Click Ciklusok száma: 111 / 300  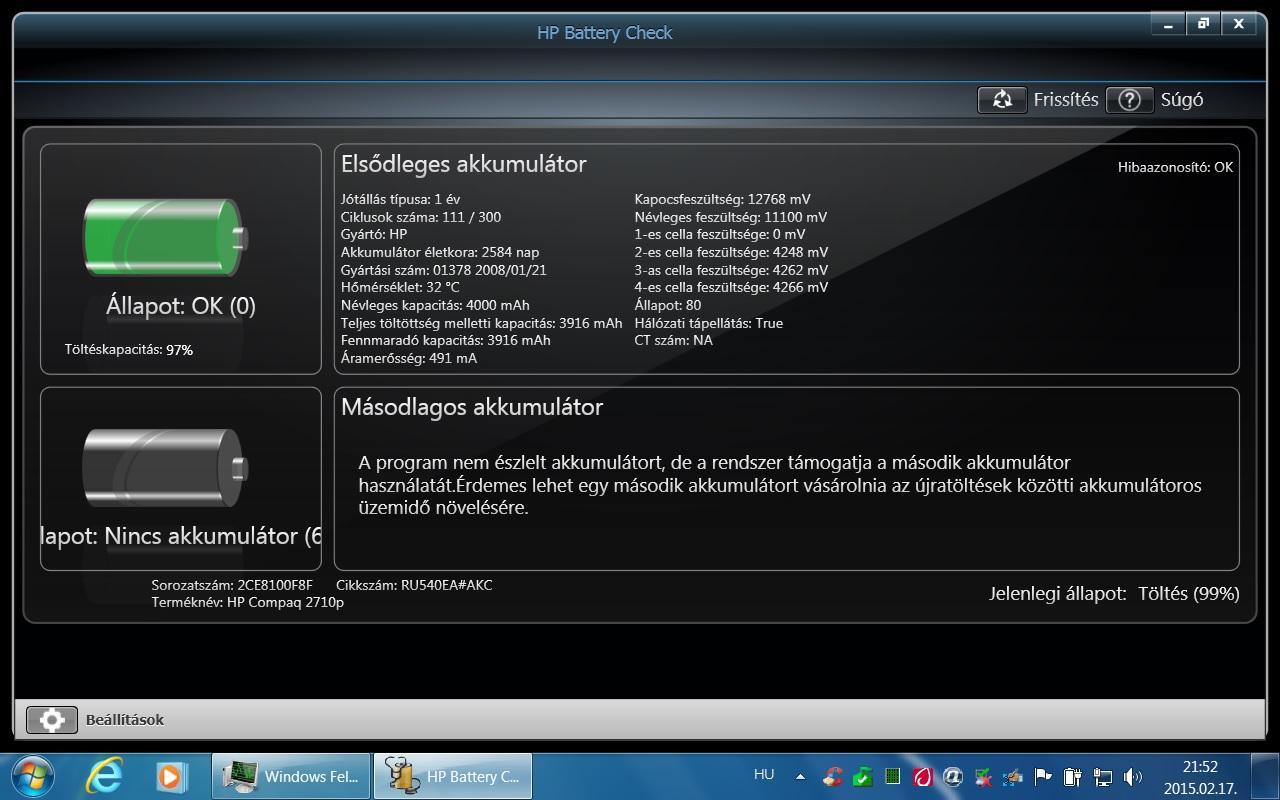pos(421,217)
